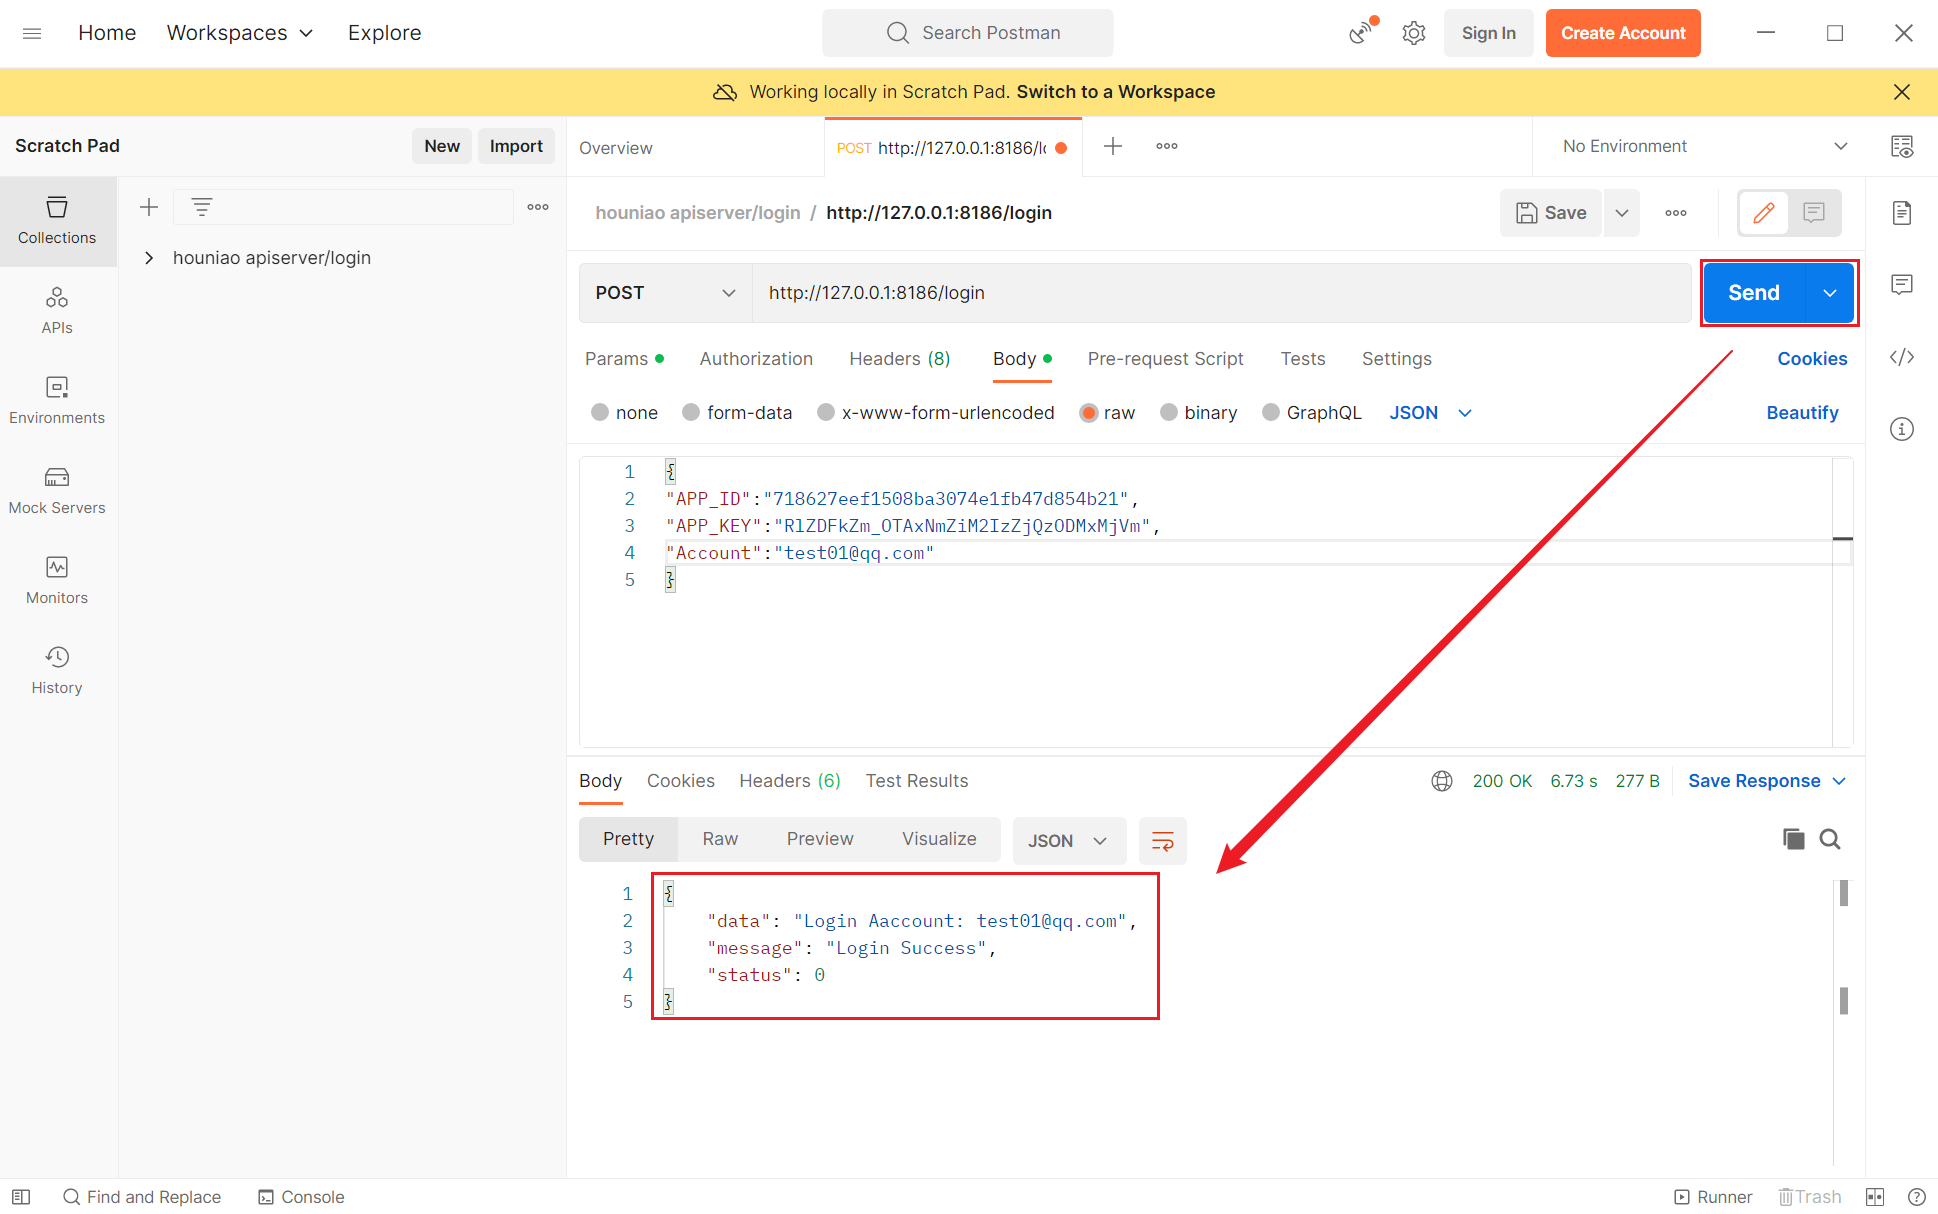
Task: Click the filter collections icon
Action: (202, 207)
